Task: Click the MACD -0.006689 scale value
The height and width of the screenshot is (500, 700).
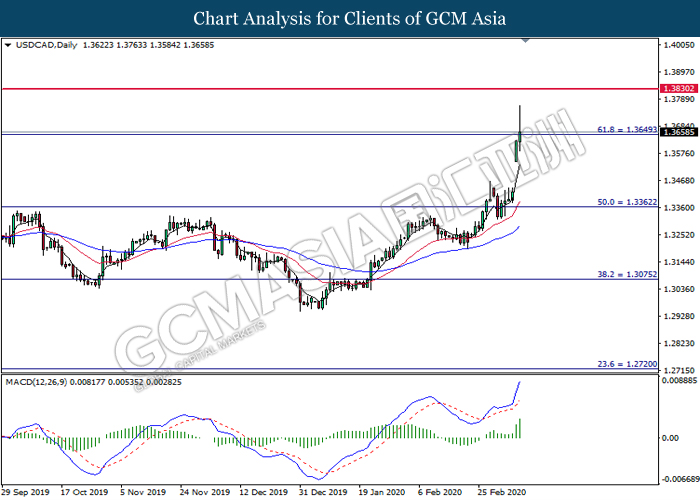Action: 680,479
